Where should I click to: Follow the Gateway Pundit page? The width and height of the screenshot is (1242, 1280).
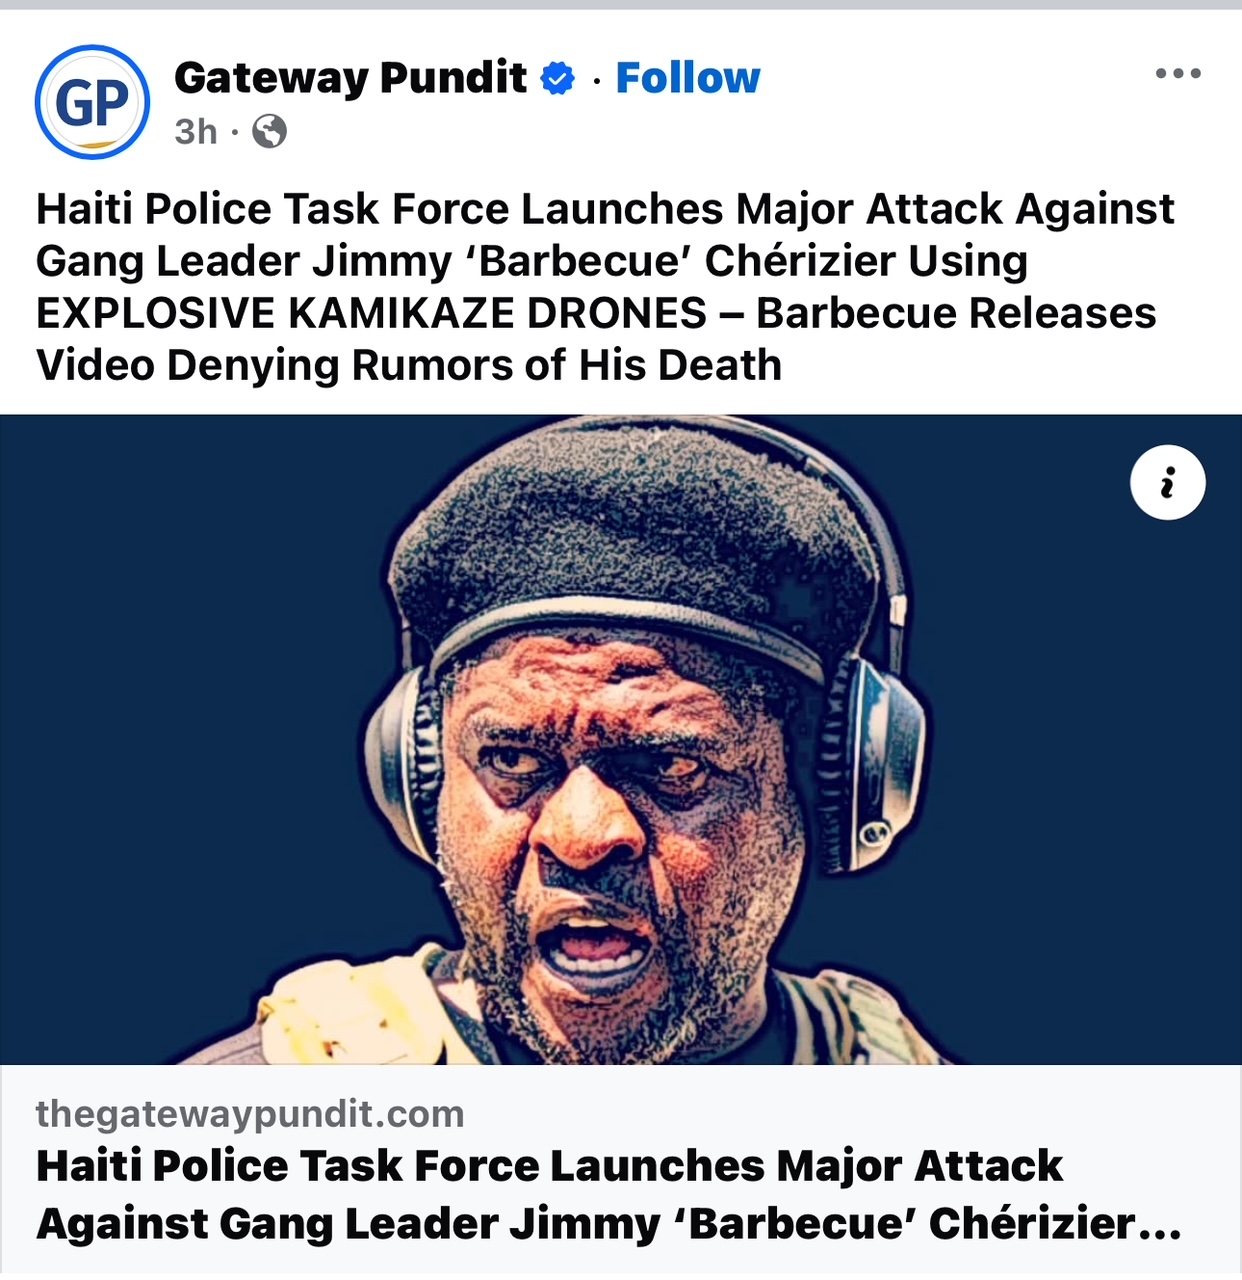pyautogui.click(x=688, y=78)
